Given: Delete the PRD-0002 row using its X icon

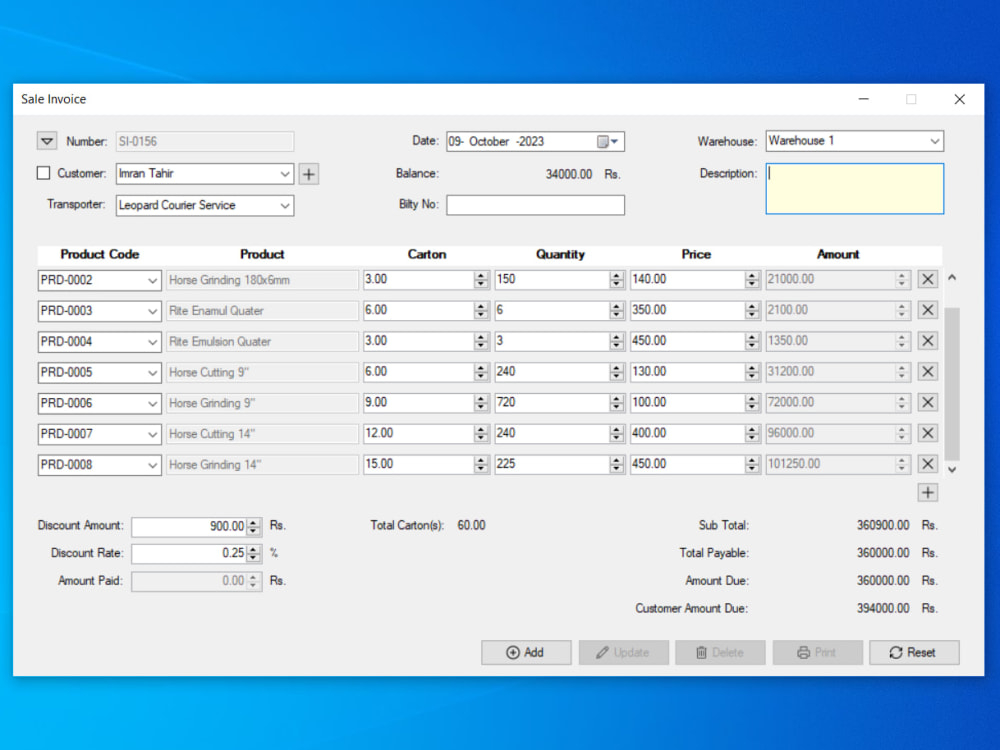Looking at the screenshot, I should point(926,279).
